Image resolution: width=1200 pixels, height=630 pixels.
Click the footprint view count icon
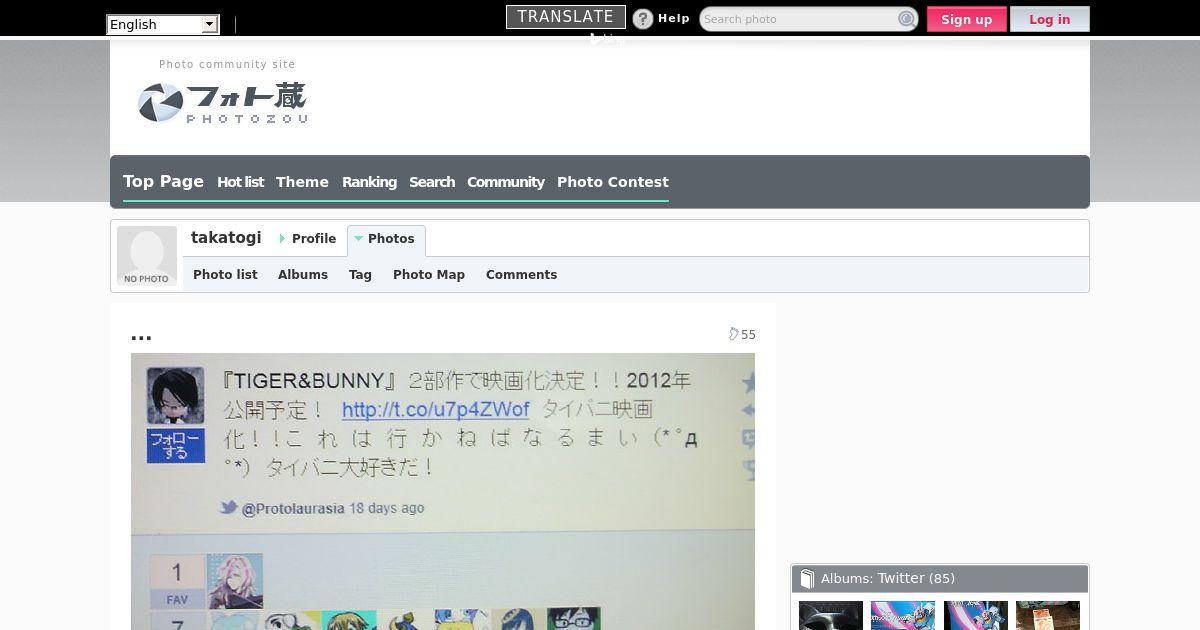pyautogui.click(x=733, y=334)
